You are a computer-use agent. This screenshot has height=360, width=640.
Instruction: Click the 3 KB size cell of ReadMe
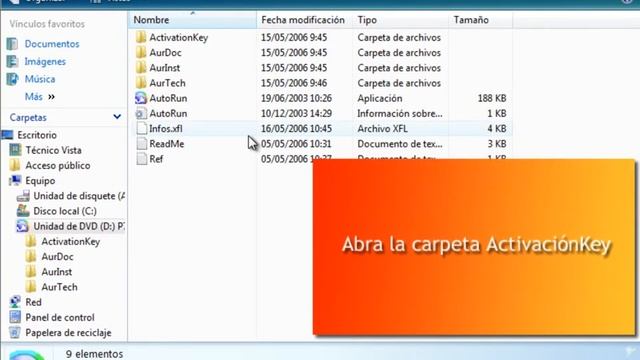coord(497,143)
